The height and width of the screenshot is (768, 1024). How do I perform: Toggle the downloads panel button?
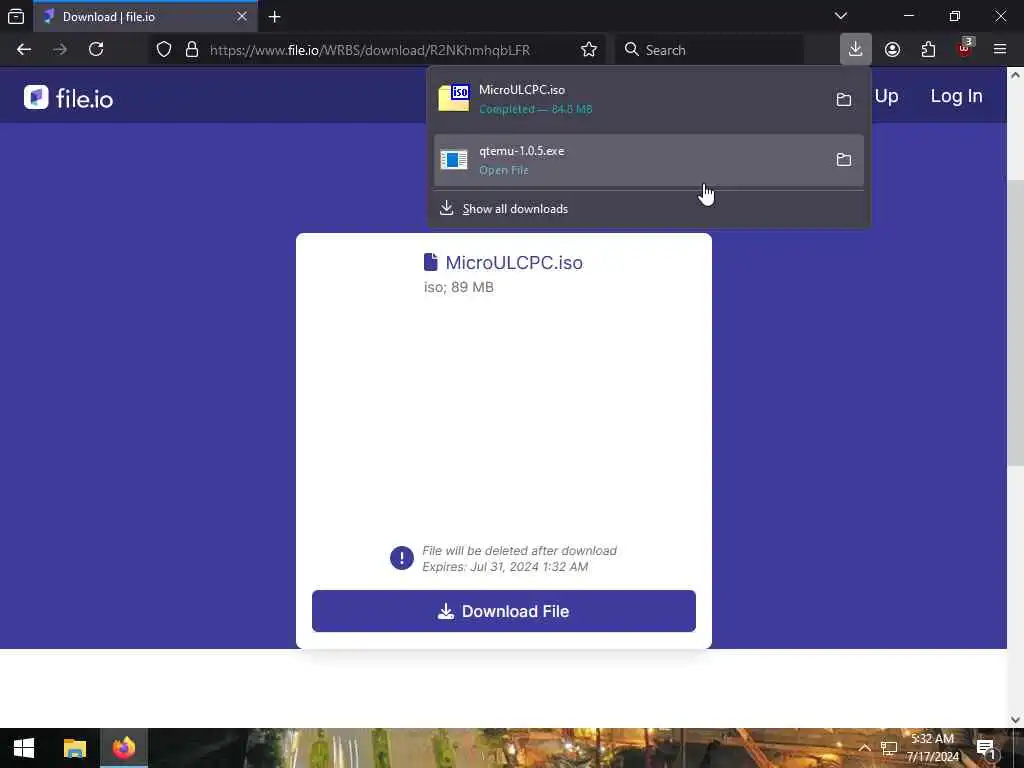point(856,49)
